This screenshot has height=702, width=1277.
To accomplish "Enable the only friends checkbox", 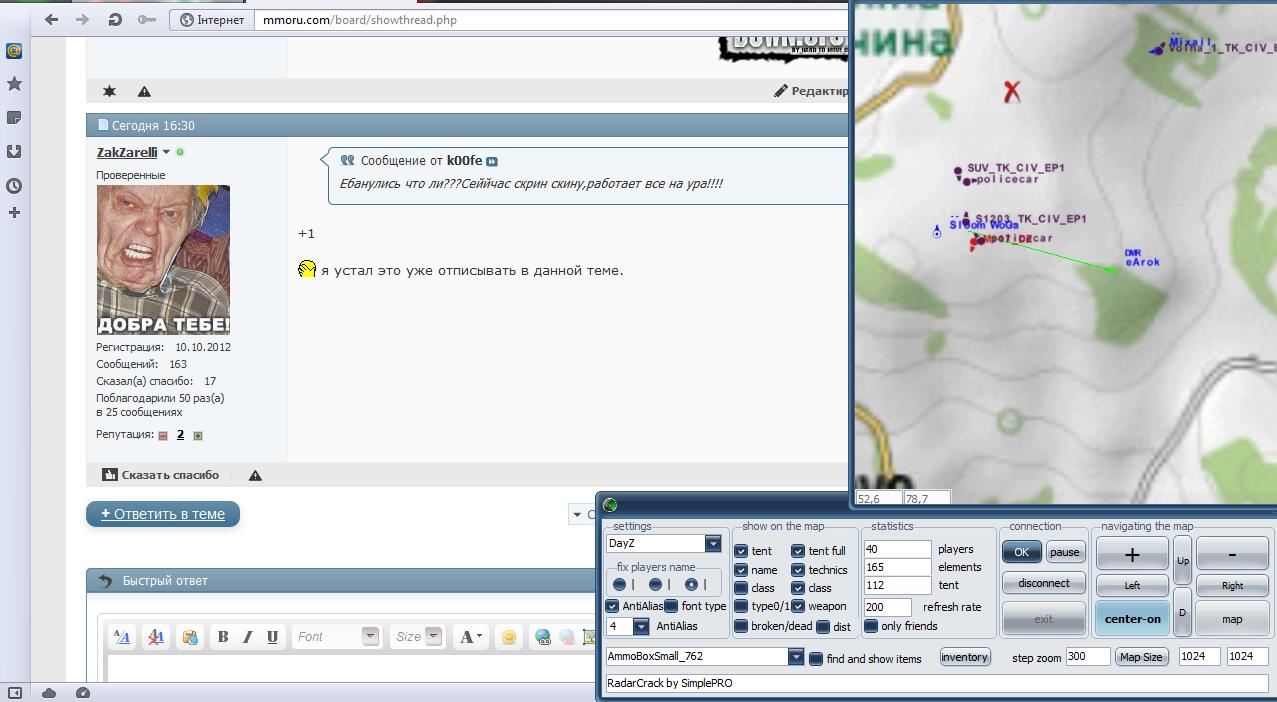I will (x=871, y=626).
